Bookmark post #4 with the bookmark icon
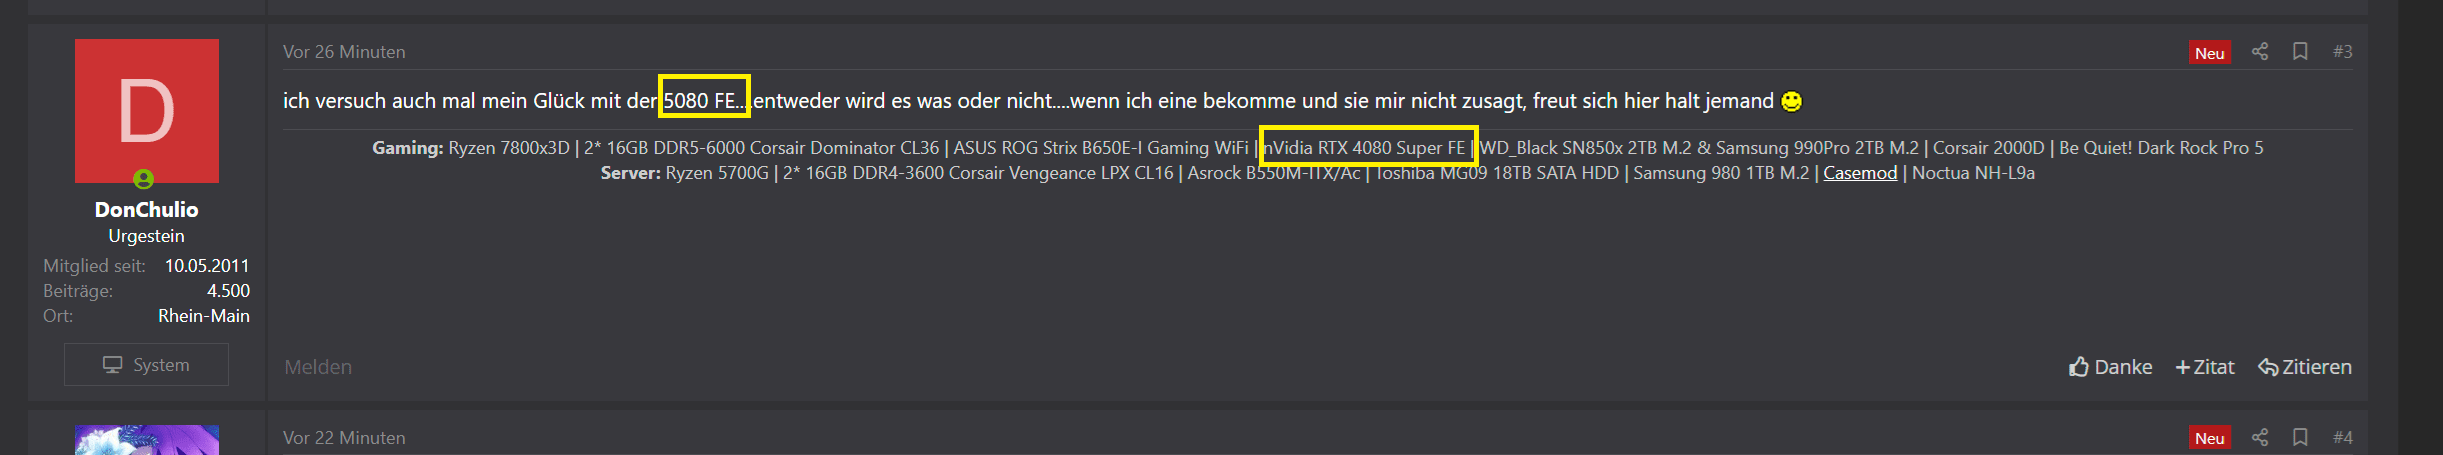Screen dimensions: 2443x455 click(x=2300, y=437)
